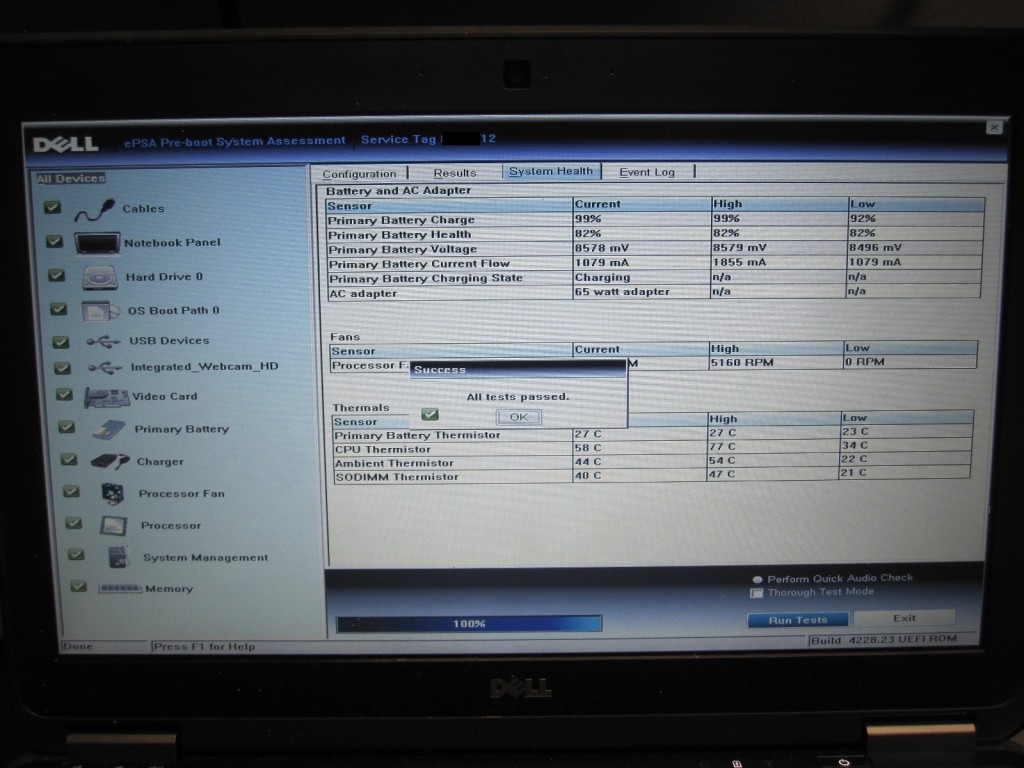
Task: Click the AC adapter sensor row
Action: click(654, 293)
